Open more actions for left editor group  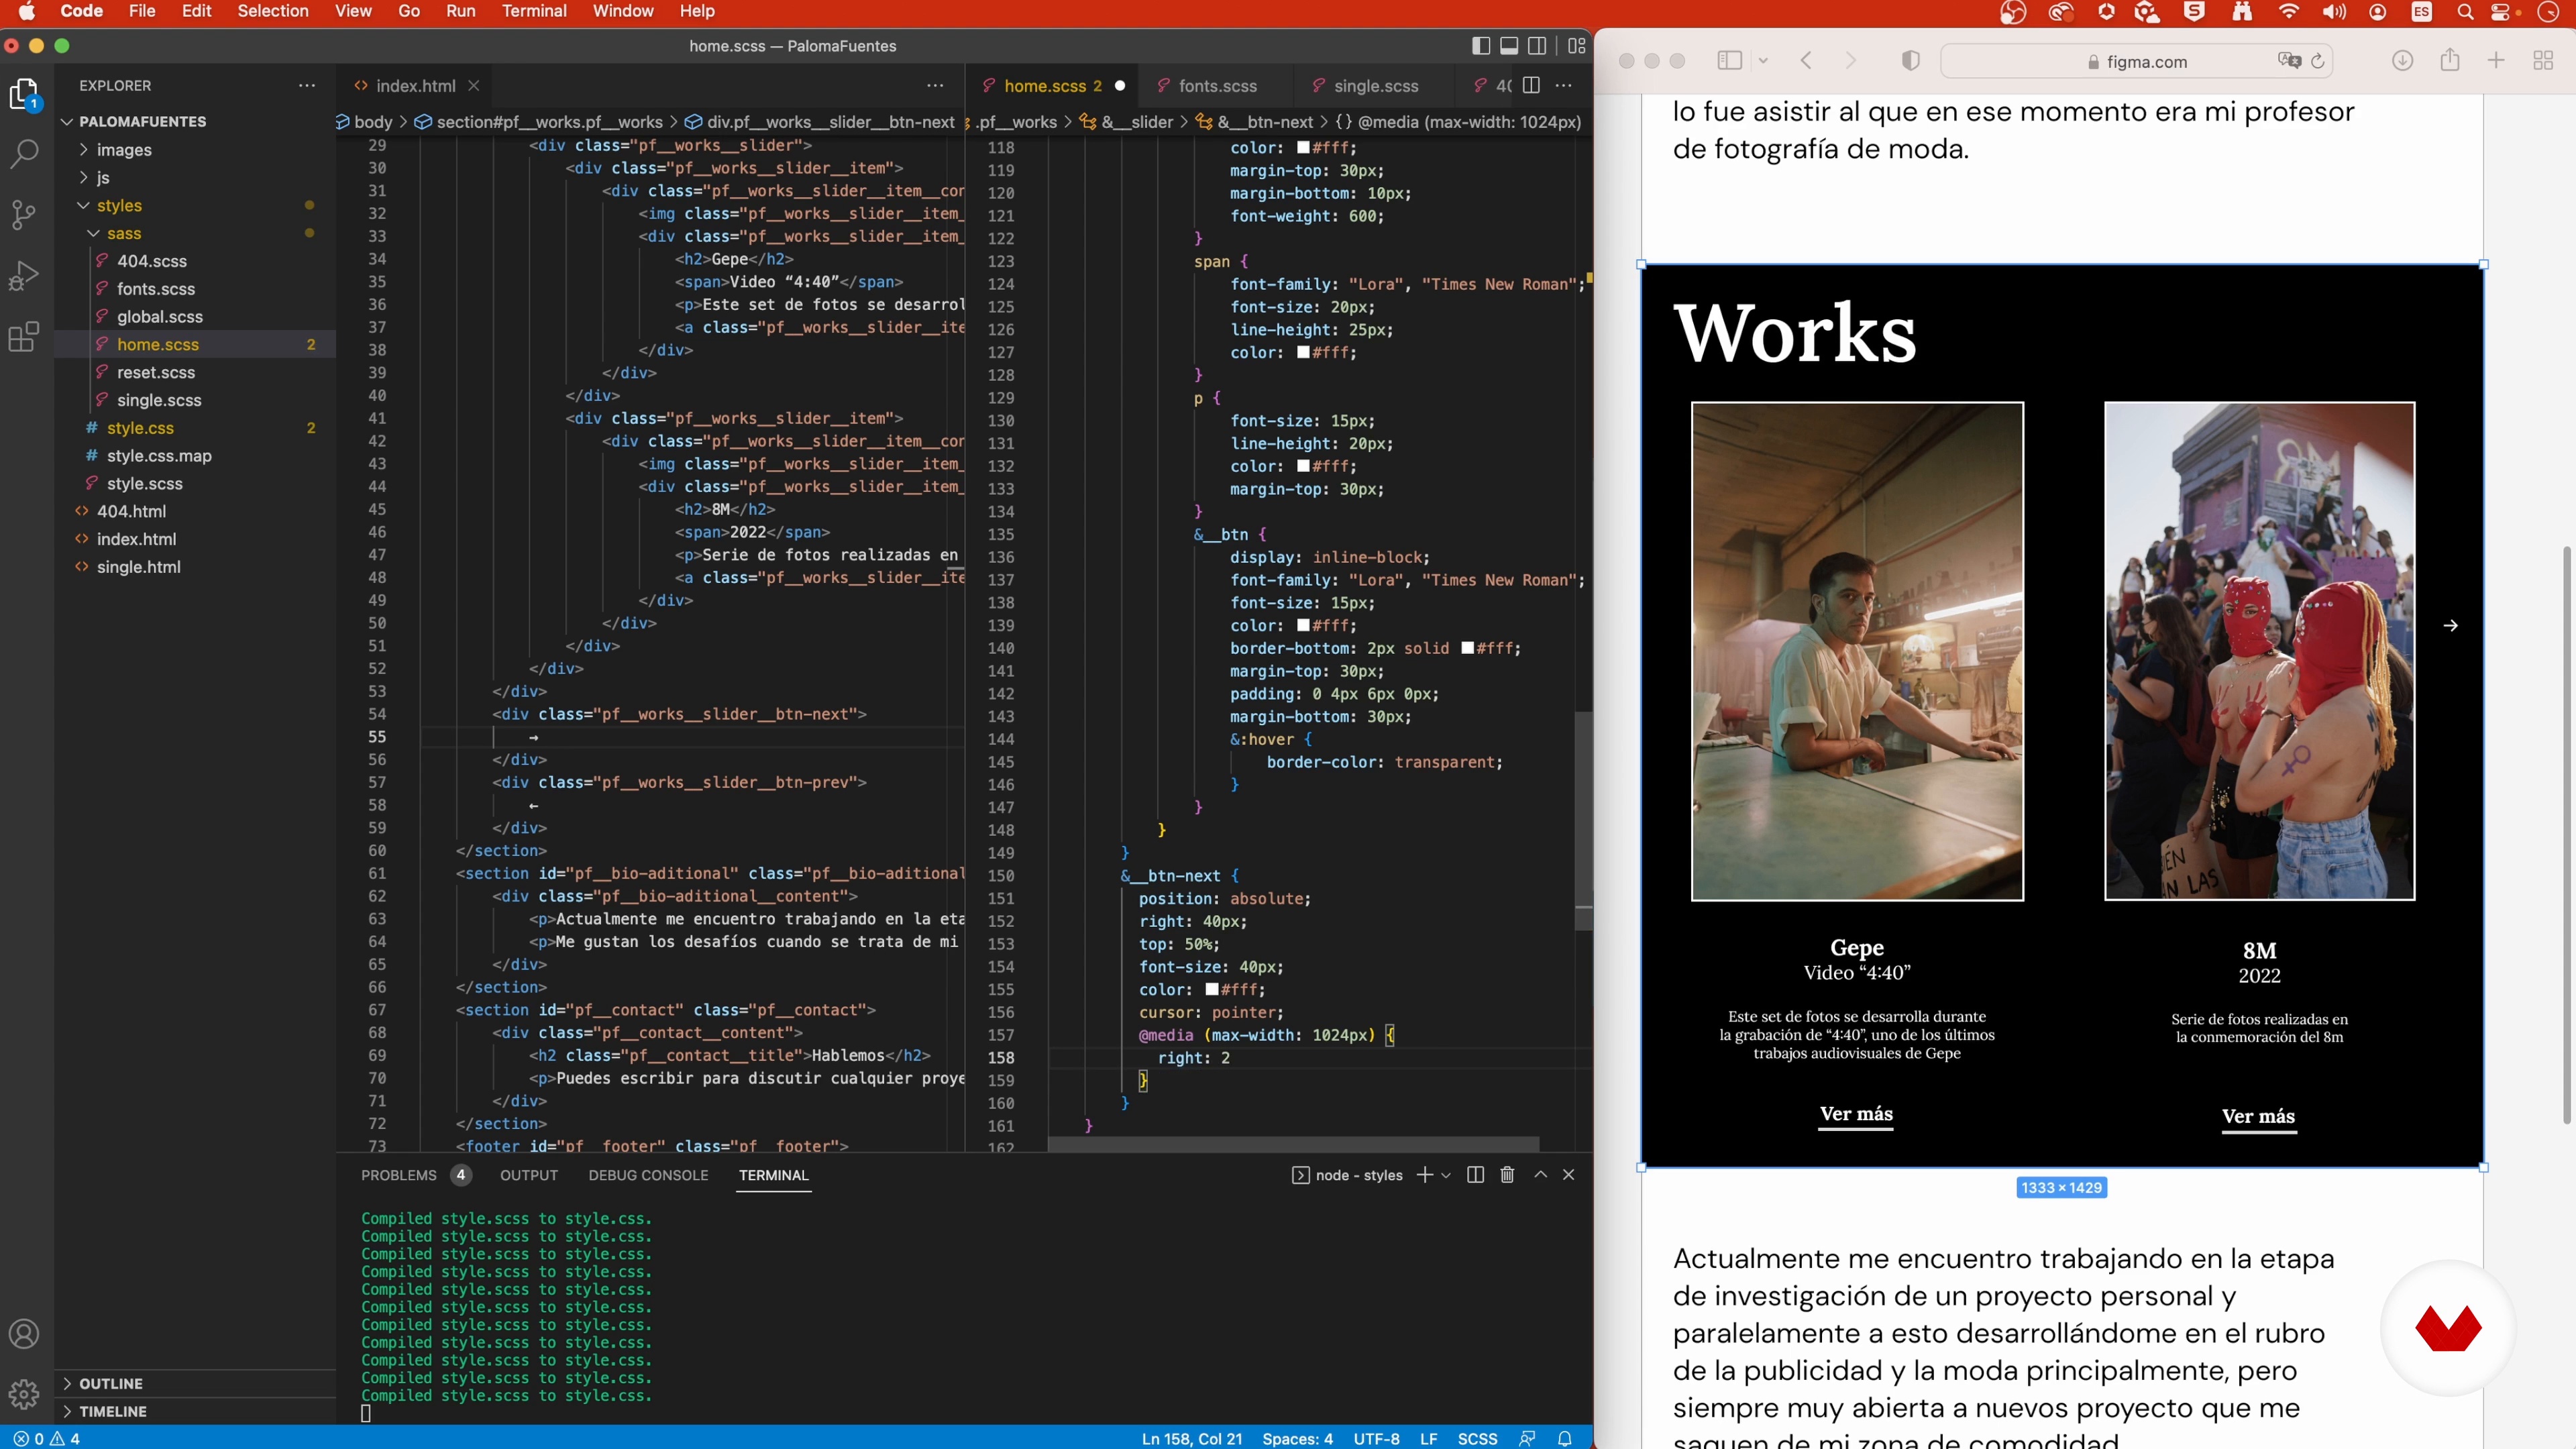pyautogui.click(x=935, y=85)
